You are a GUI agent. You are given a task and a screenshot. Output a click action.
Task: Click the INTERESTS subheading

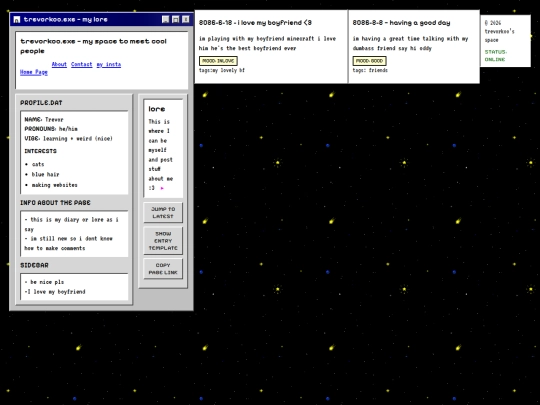[40, 151]
